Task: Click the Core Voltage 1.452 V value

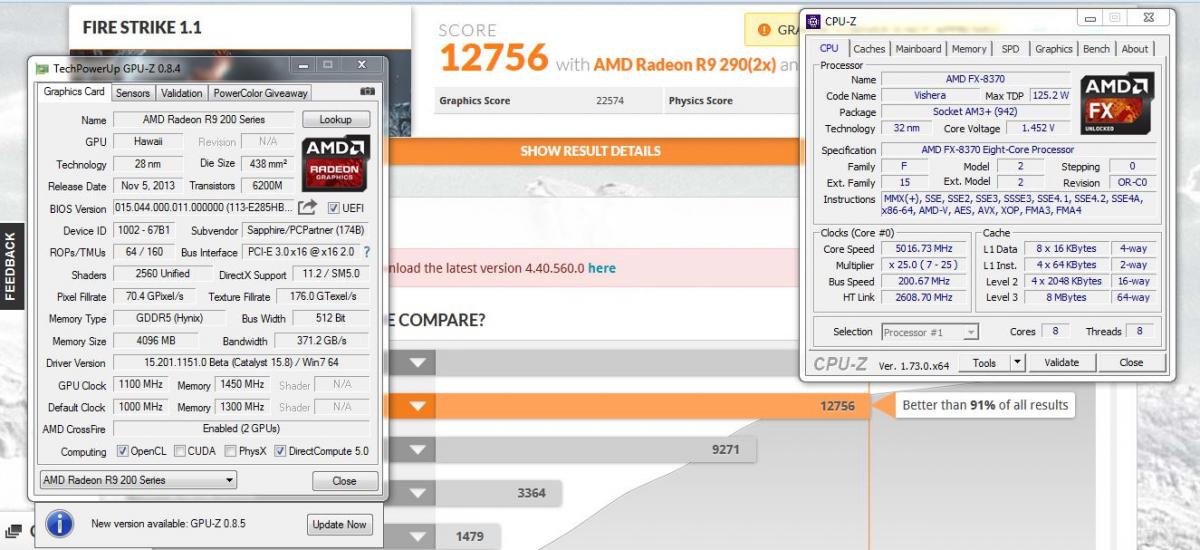Action: (1037, 128)
